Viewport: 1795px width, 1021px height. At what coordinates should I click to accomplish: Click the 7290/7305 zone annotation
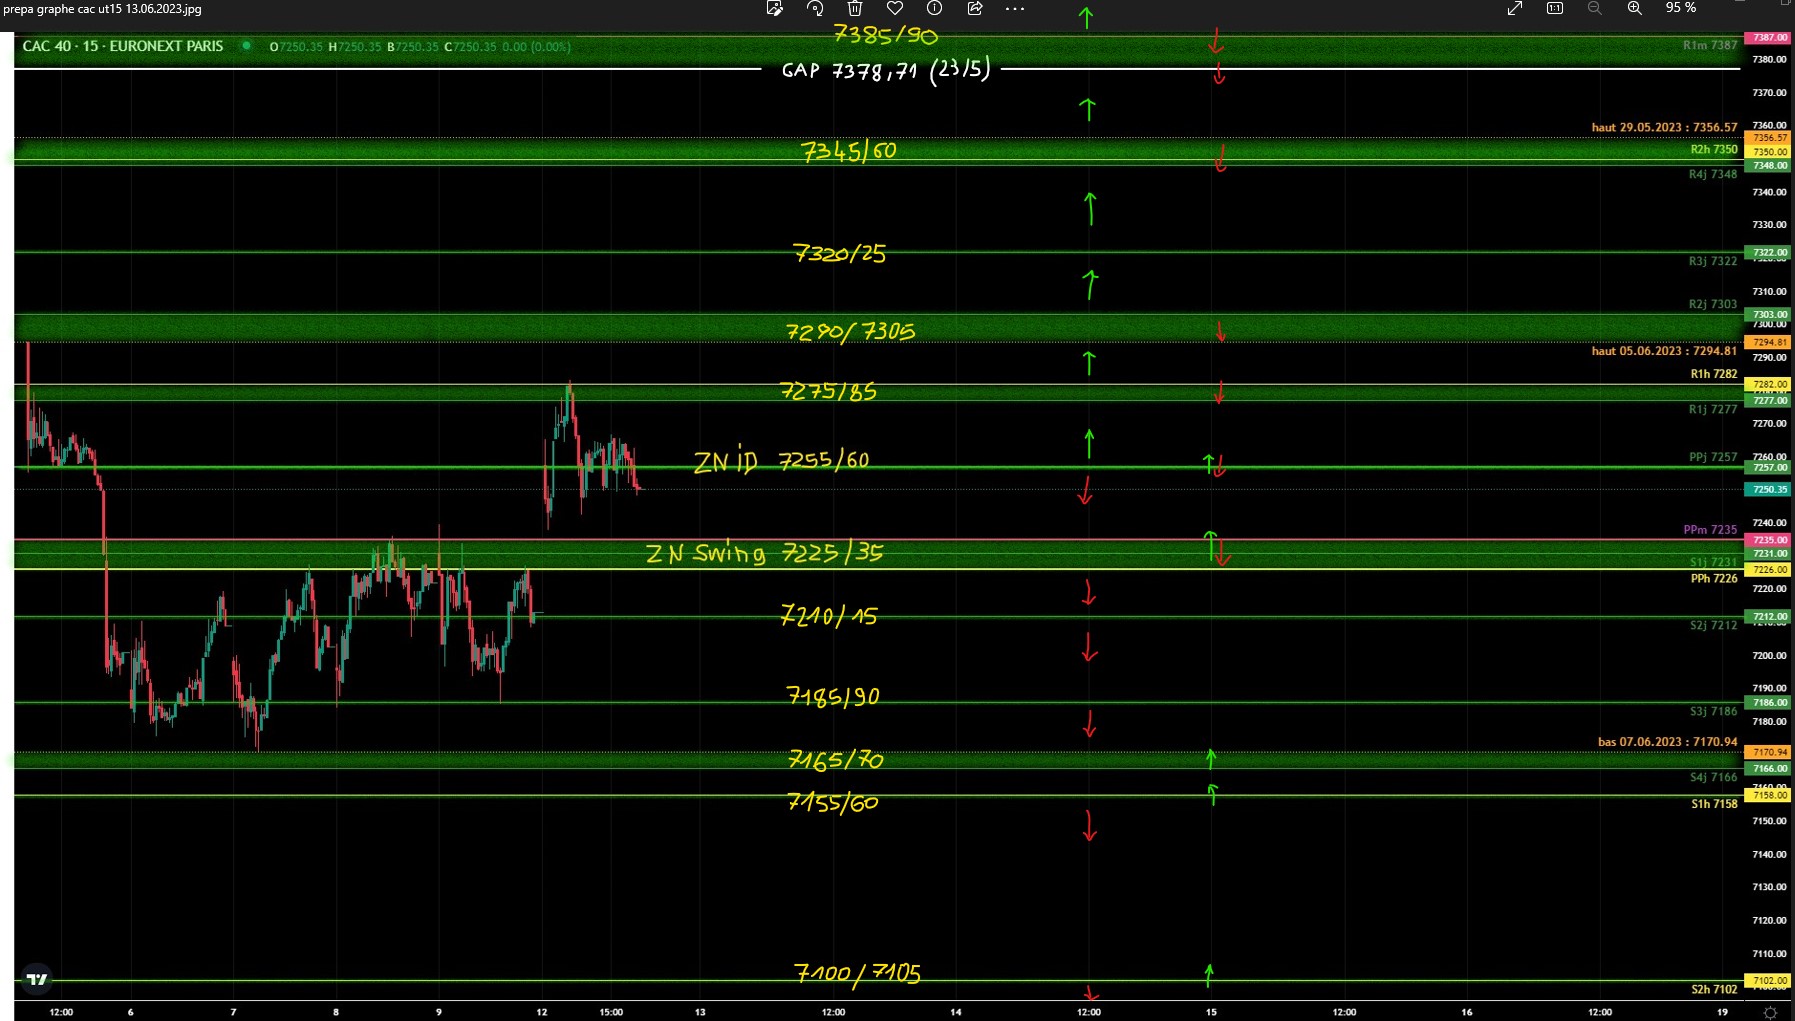851,331
